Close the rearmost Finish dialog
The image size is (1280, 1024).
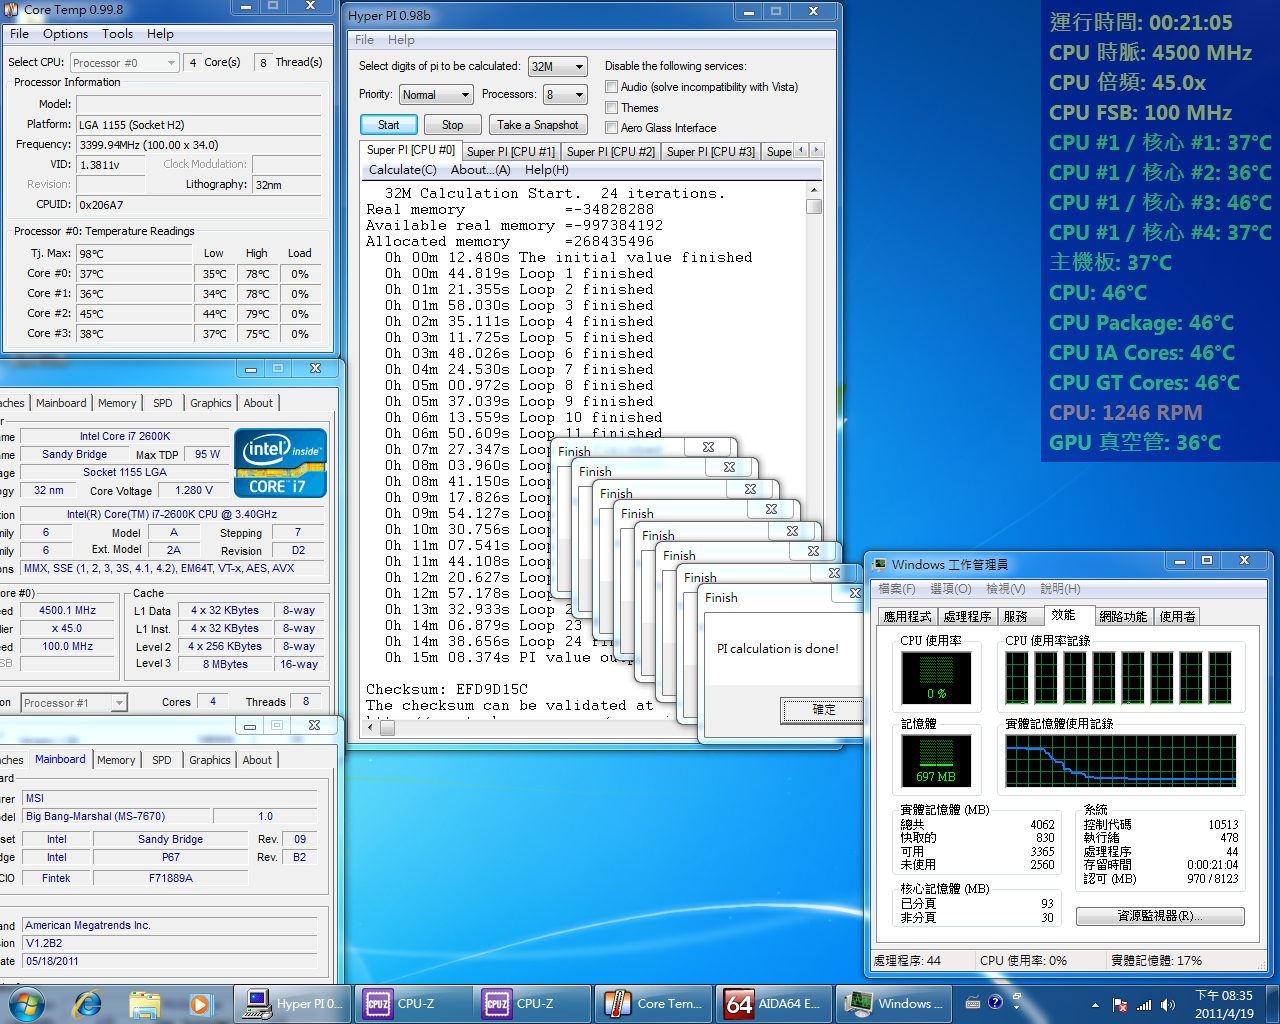(x=708, y=447)
